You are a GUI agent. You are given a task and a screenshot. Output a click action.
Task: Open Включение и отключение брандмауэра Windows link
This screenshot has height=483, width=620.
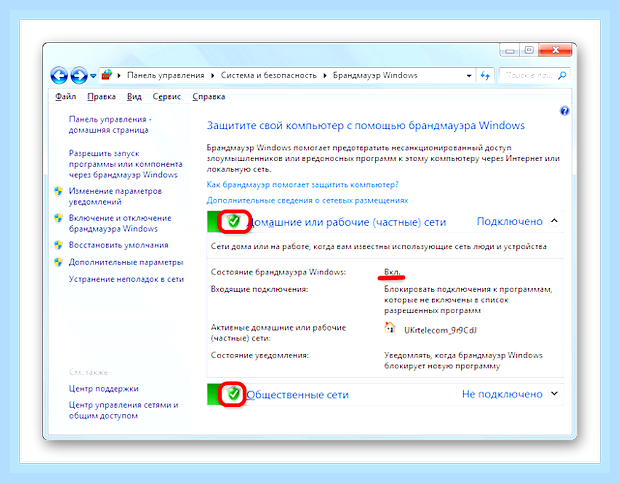click(x=120, y=223)
